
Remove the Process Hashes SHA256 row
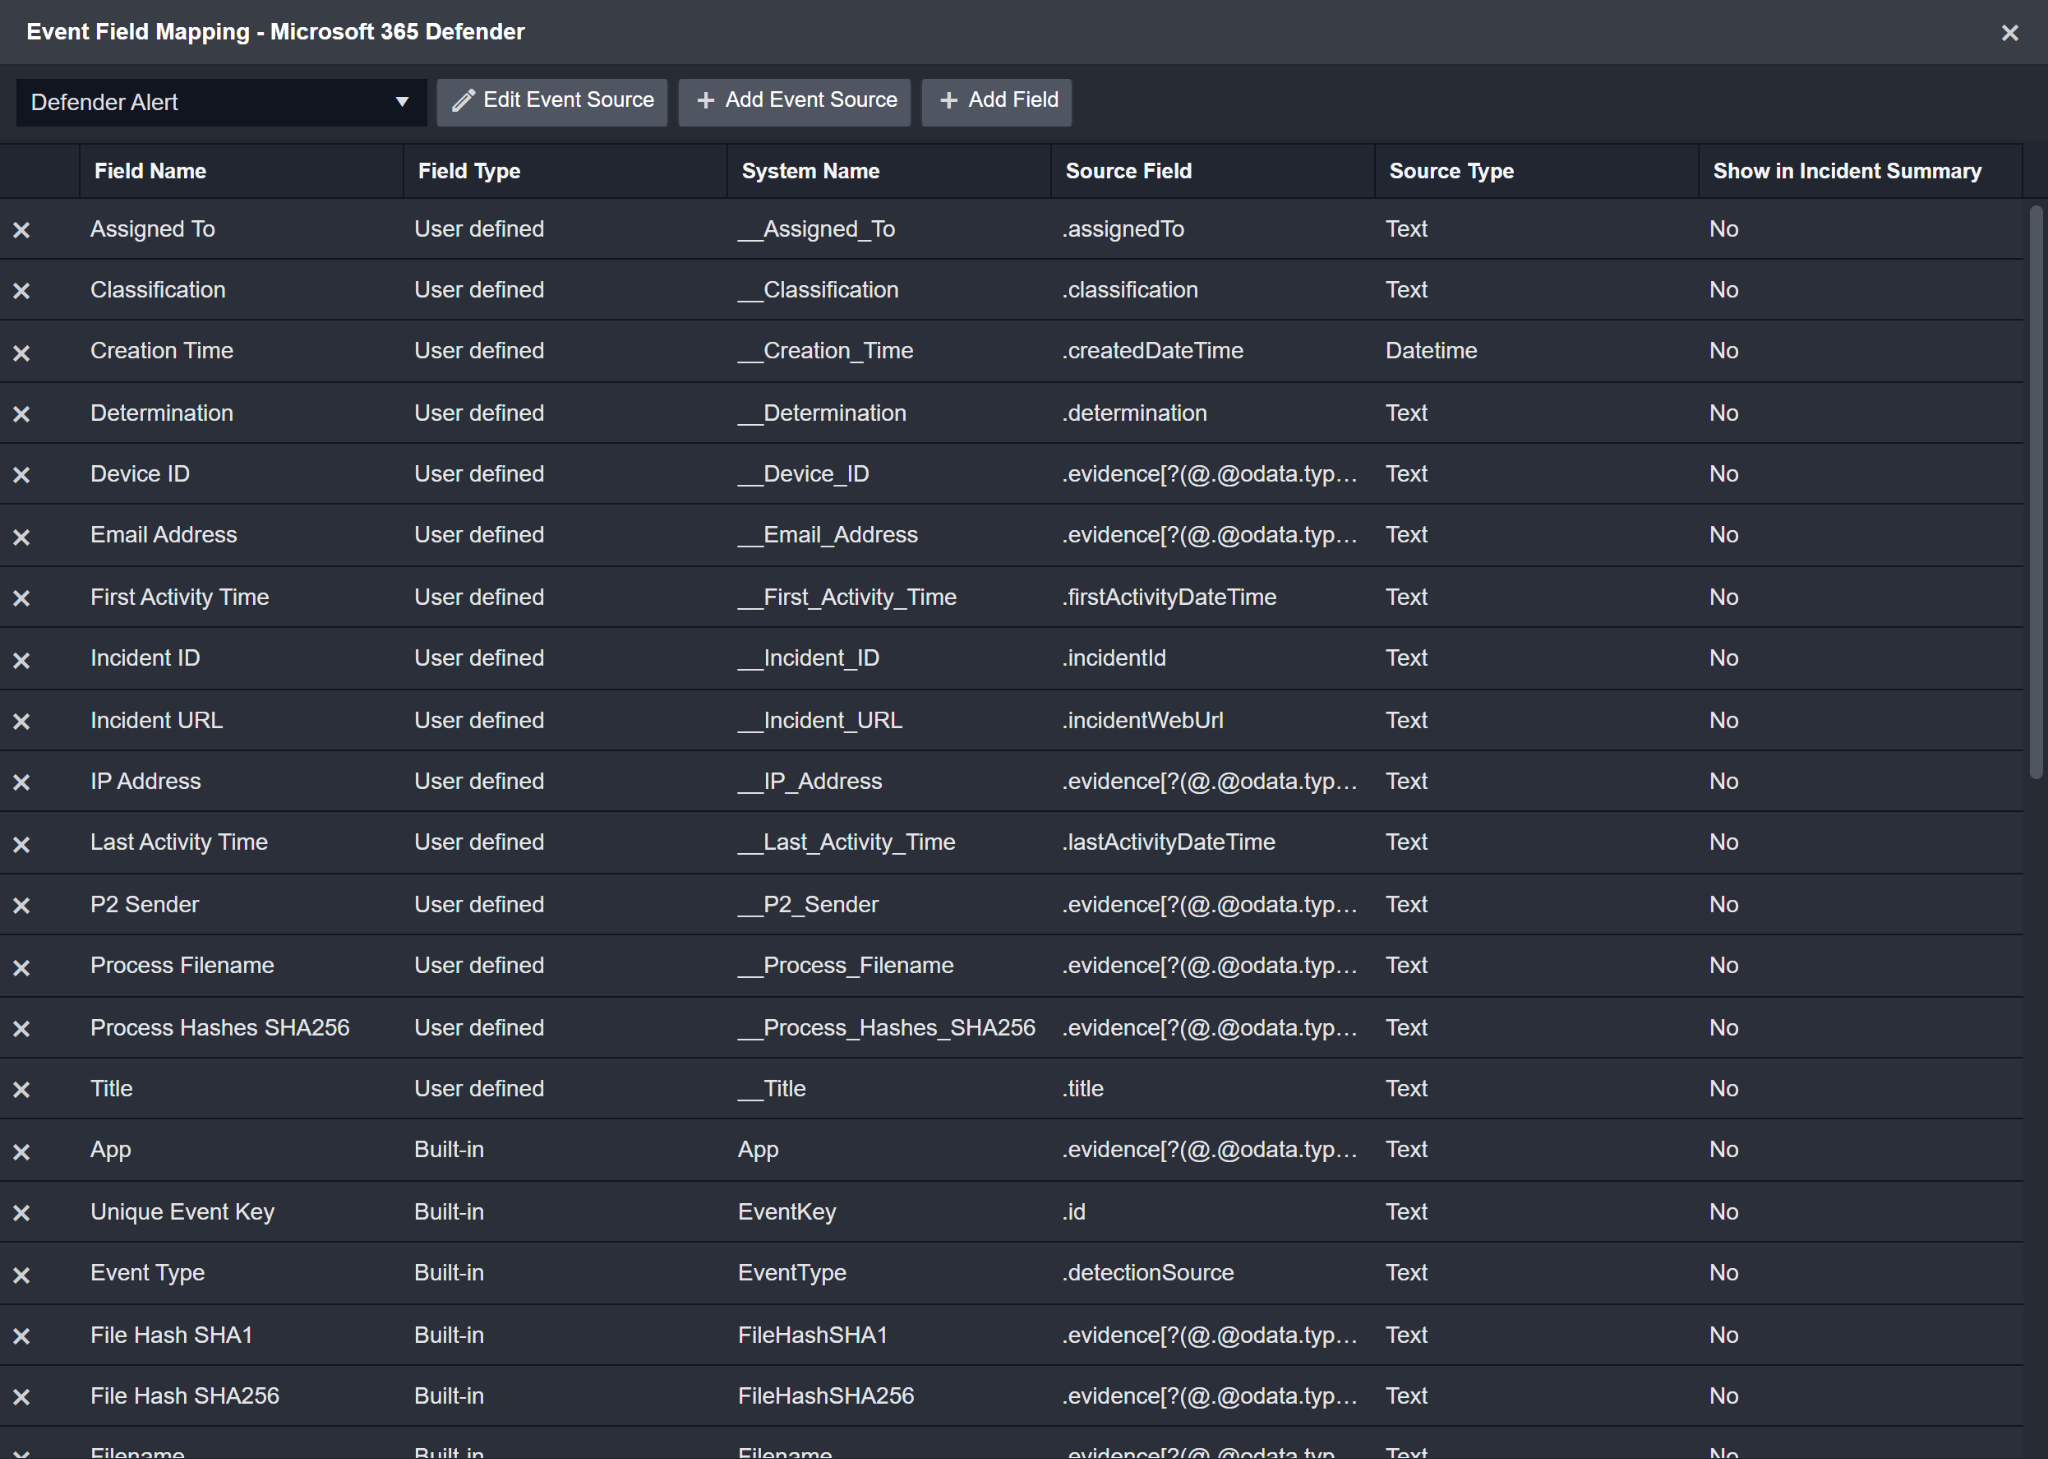(x=21, y=1029)
